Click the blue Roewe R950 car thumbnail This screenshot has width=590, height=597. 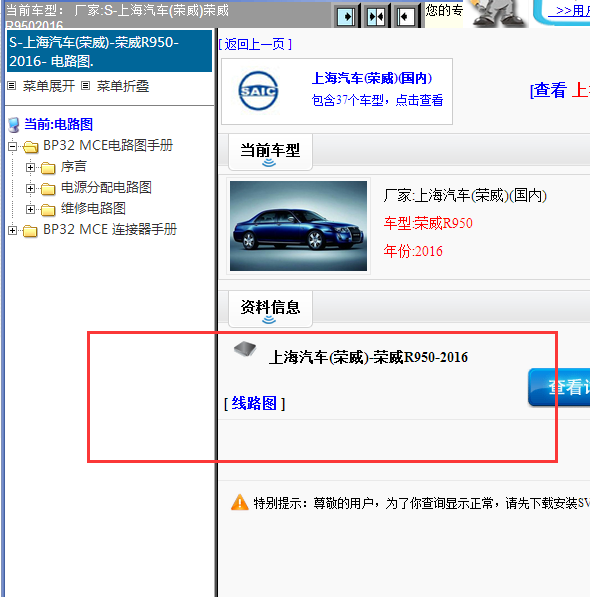(298, 226)
